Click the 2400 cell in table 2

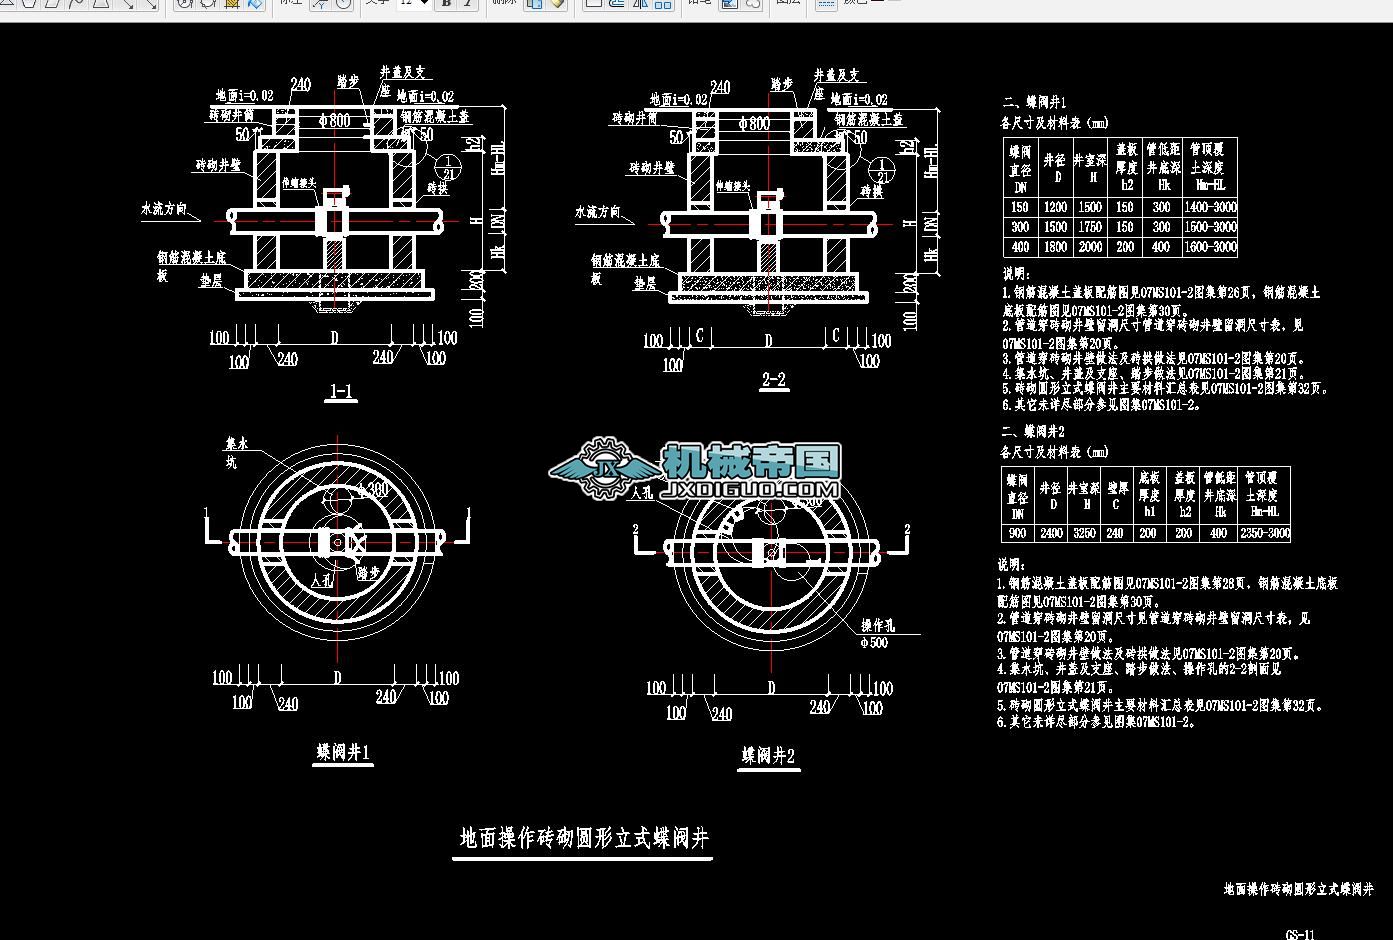coord(1051,534)
